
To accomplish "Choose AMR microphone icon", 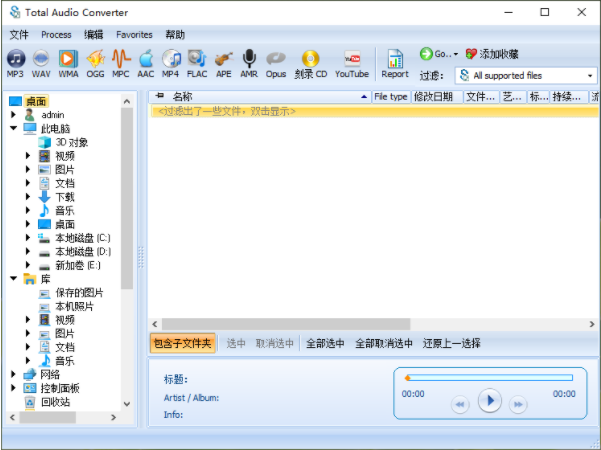I will (249, 64).
